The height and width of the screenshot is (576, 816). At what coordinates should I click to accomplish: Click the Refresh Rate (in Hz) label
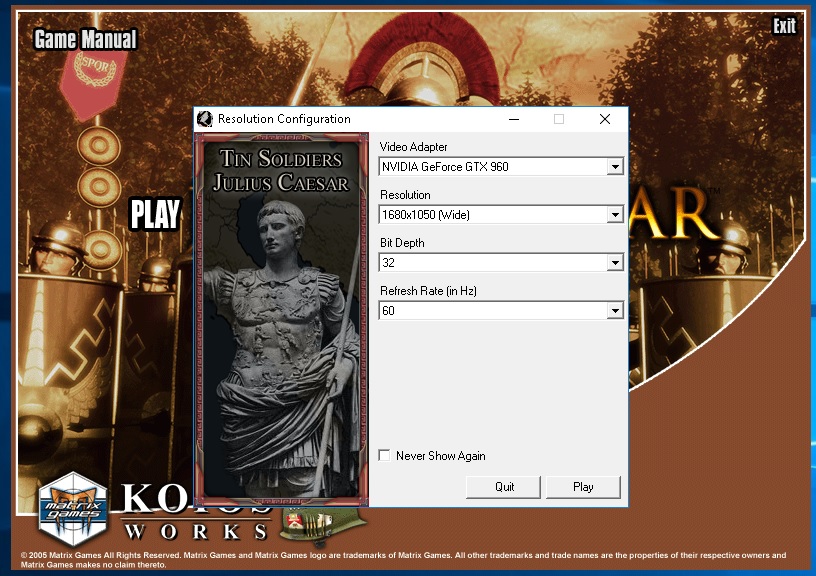(428, 291)
